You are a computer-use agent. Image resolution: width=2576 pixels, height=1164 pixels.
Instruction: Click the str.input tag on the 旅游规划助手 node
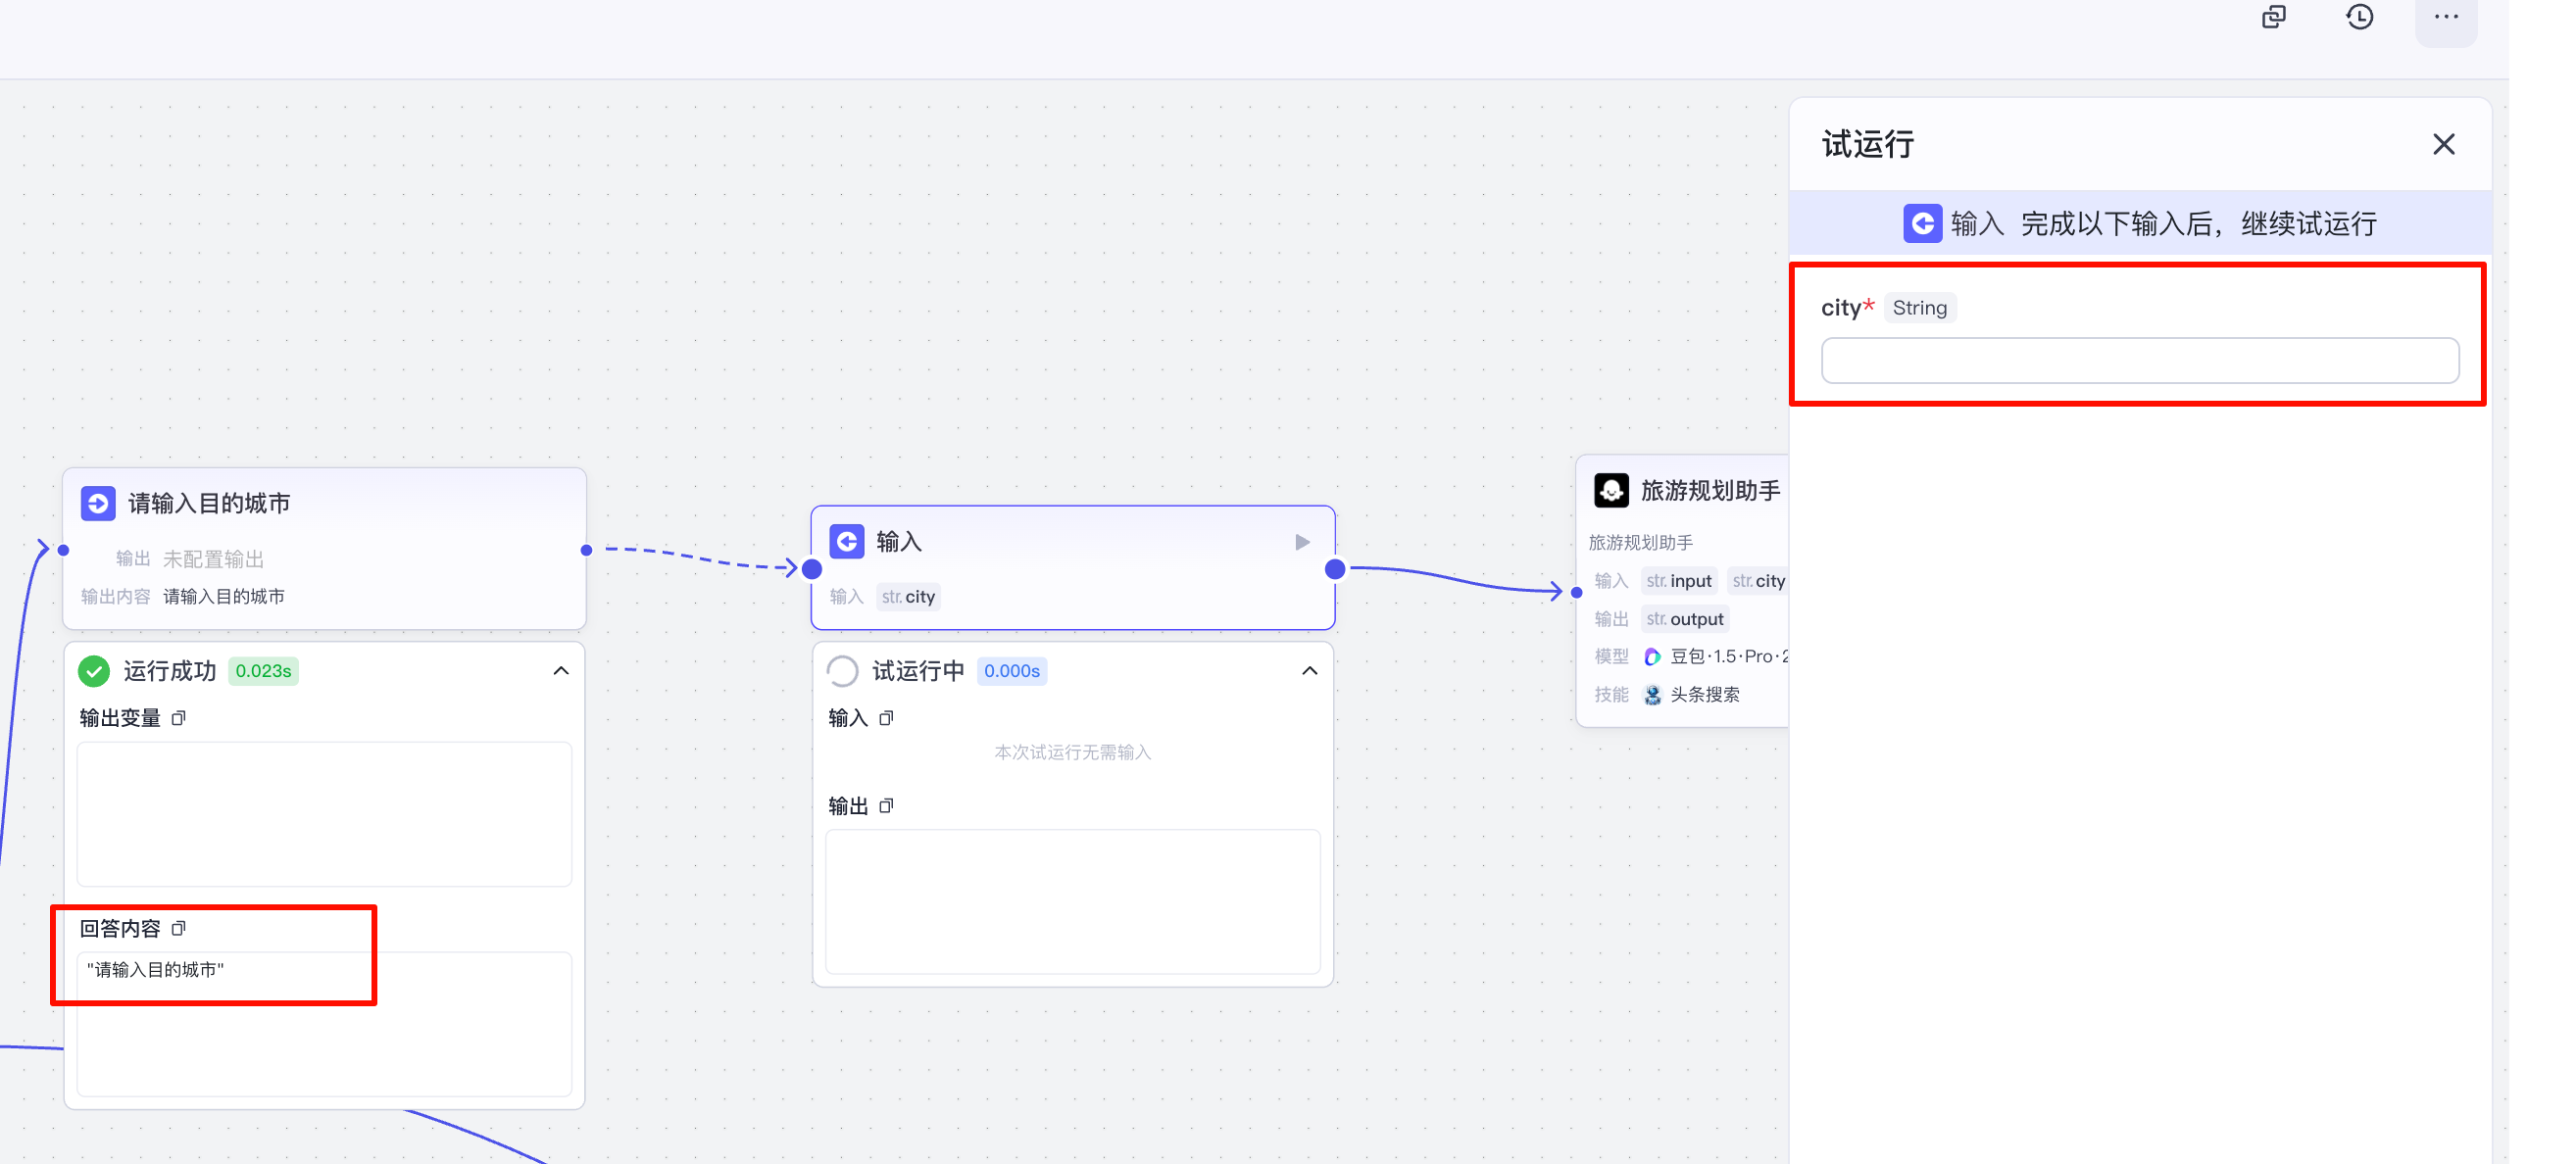1679,581
